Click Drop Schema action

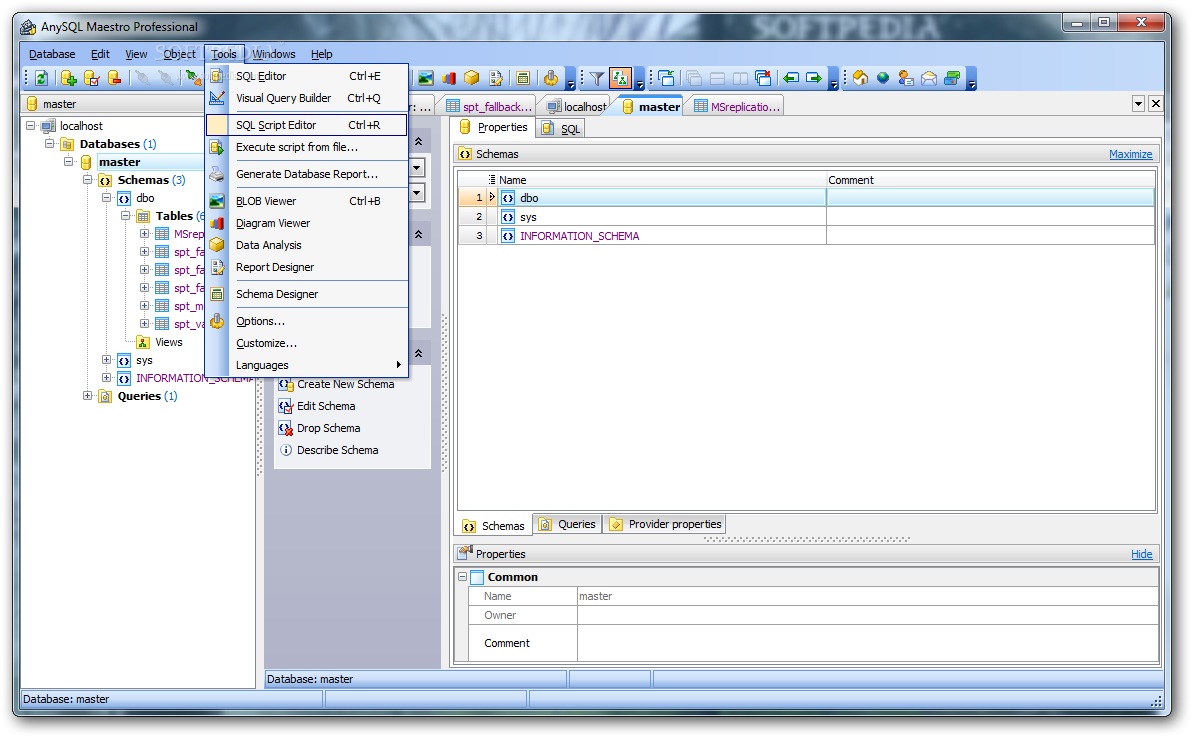pyautogui.click(x=319, y=428)
